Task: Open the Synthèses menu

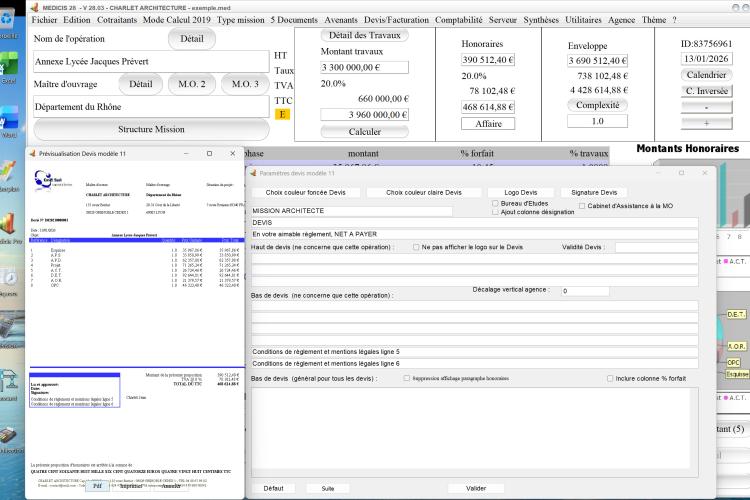Action: (540, 20)
